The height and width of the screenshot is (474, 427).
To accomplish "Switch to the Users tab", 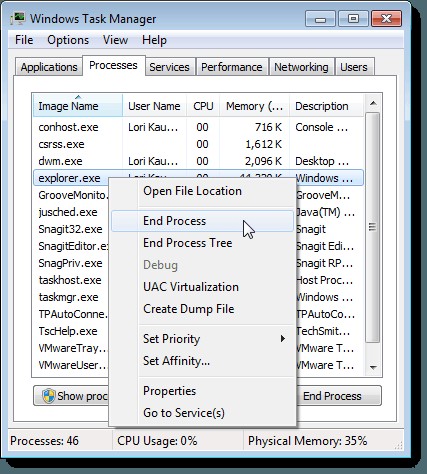I will tap(354, 67).
